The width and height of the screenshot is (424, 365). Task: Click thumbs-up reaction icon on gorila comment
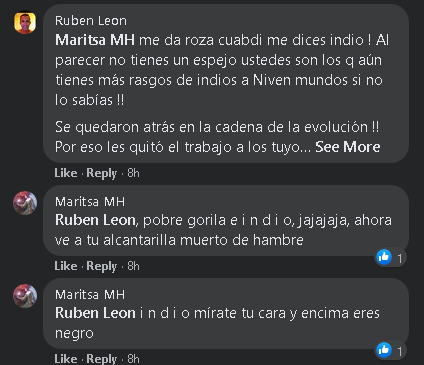coord(384,257)
